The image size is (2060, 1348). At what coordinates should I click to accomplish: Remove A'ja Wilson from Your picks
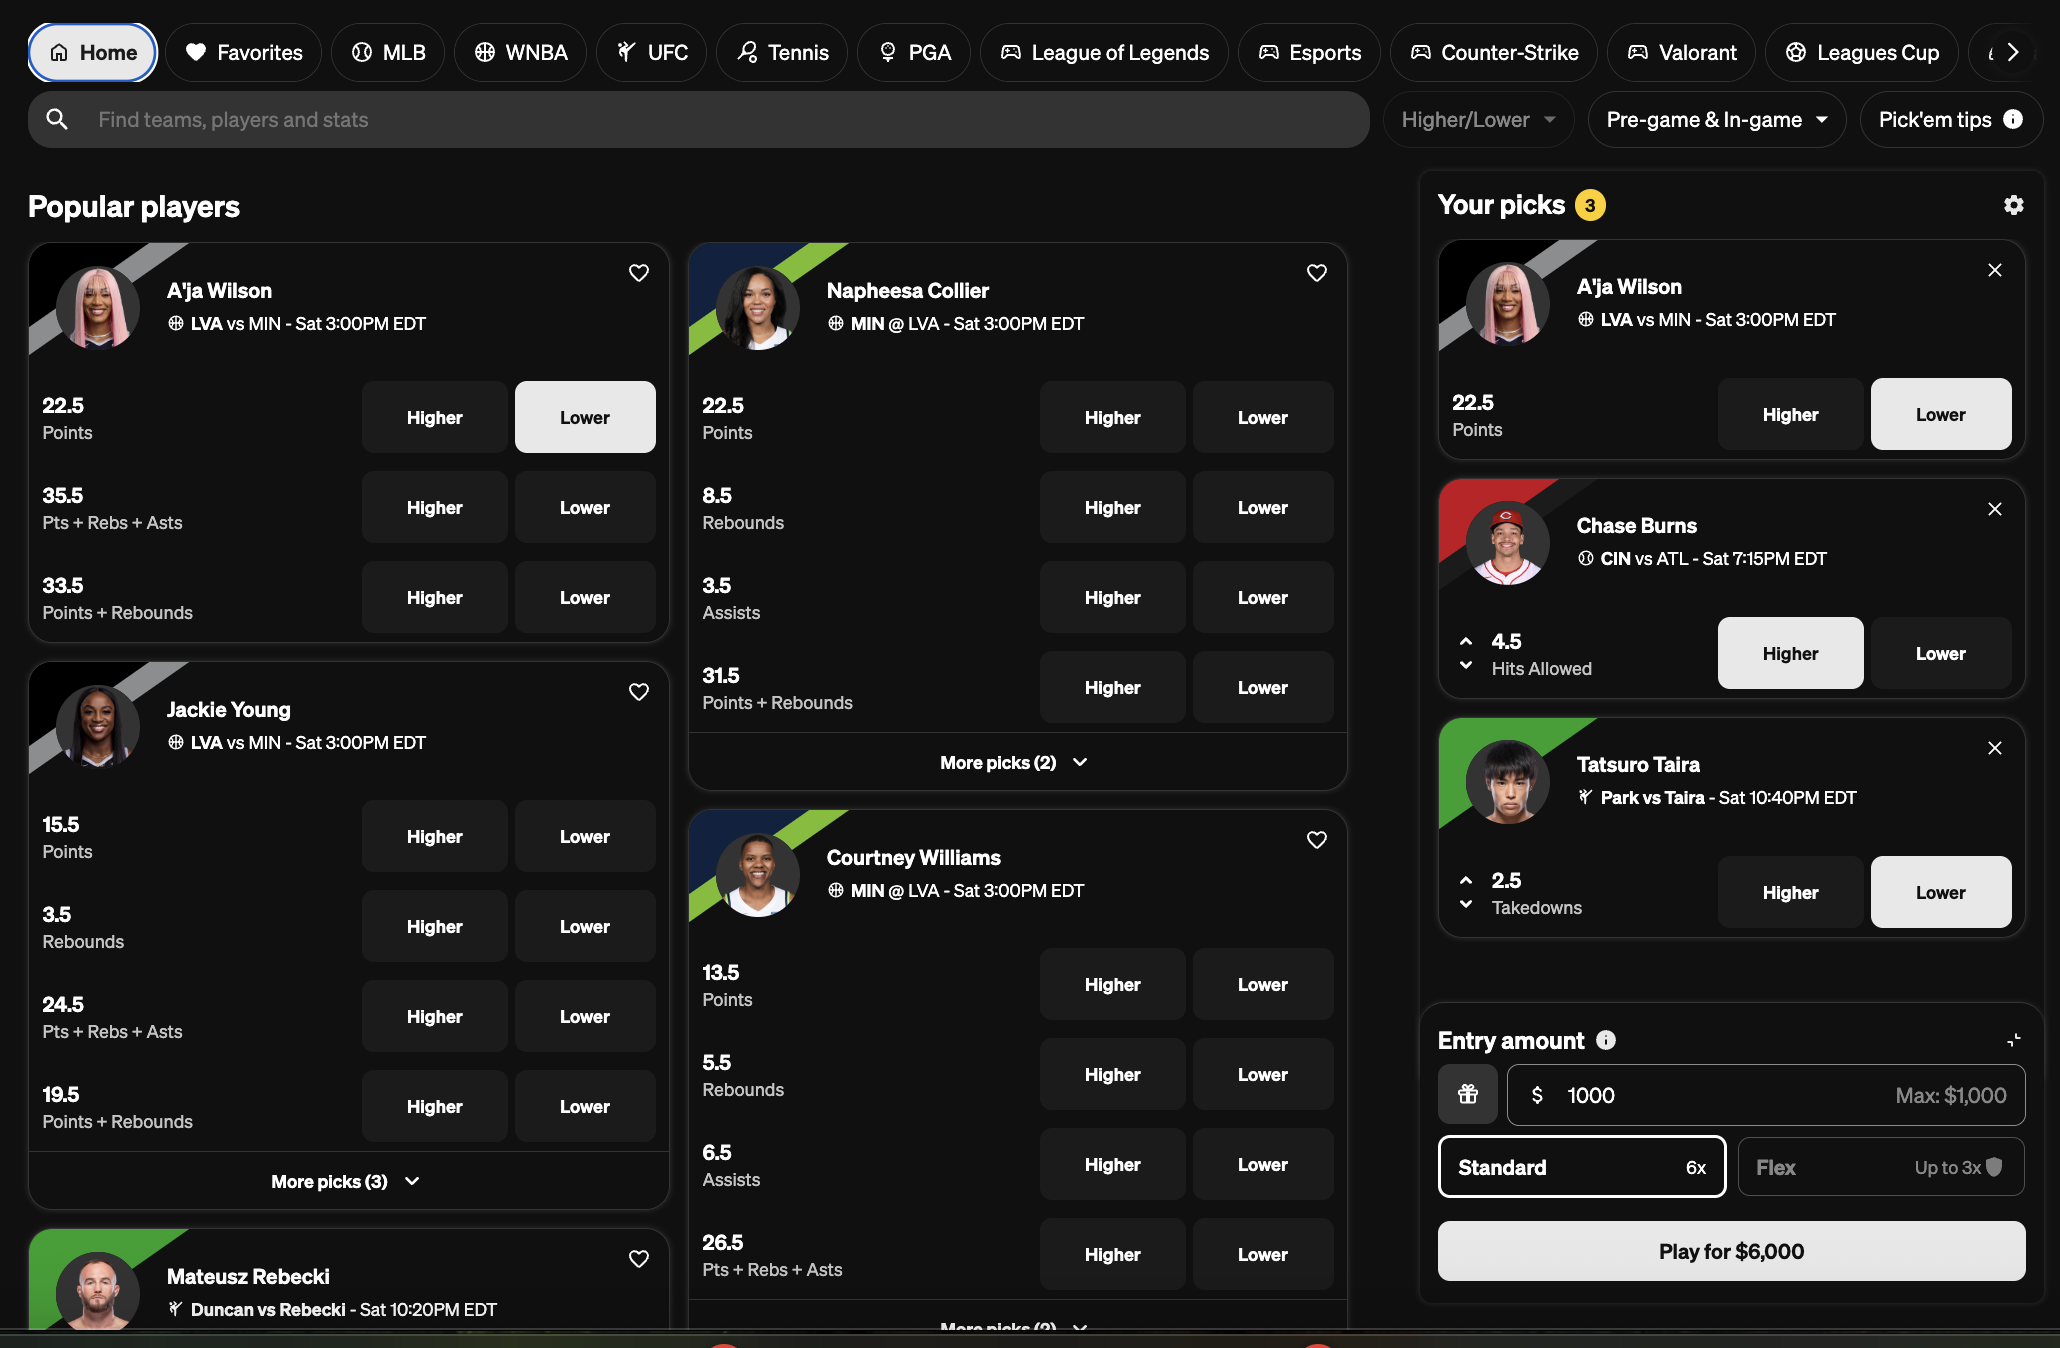(1995, 270)
